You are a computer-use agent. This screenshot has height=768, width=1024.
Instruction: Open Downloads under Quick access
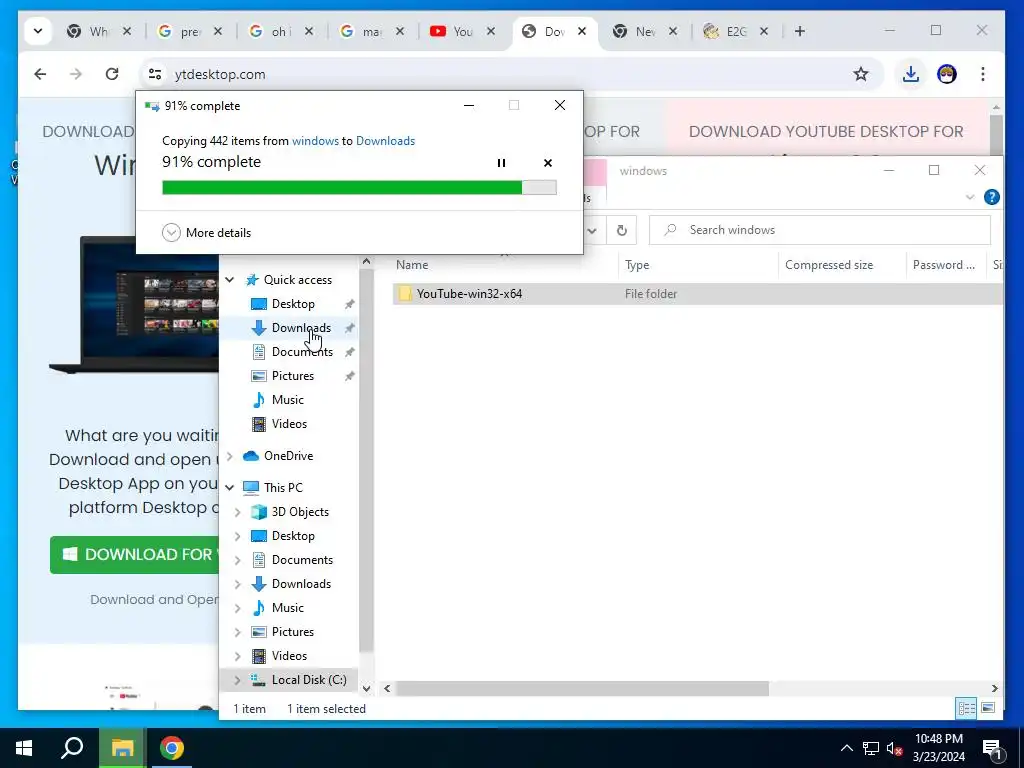(301, 328)
